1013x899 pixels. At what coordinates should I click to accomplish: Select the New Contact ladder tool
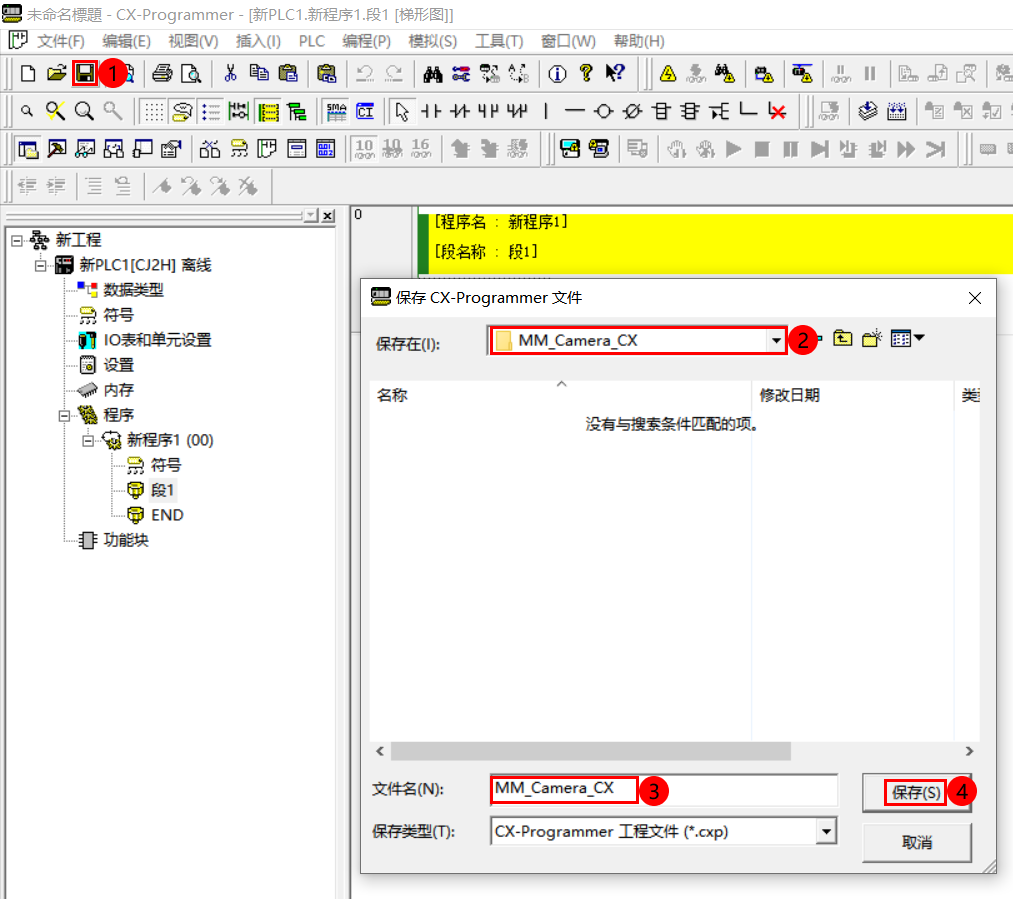432,111
